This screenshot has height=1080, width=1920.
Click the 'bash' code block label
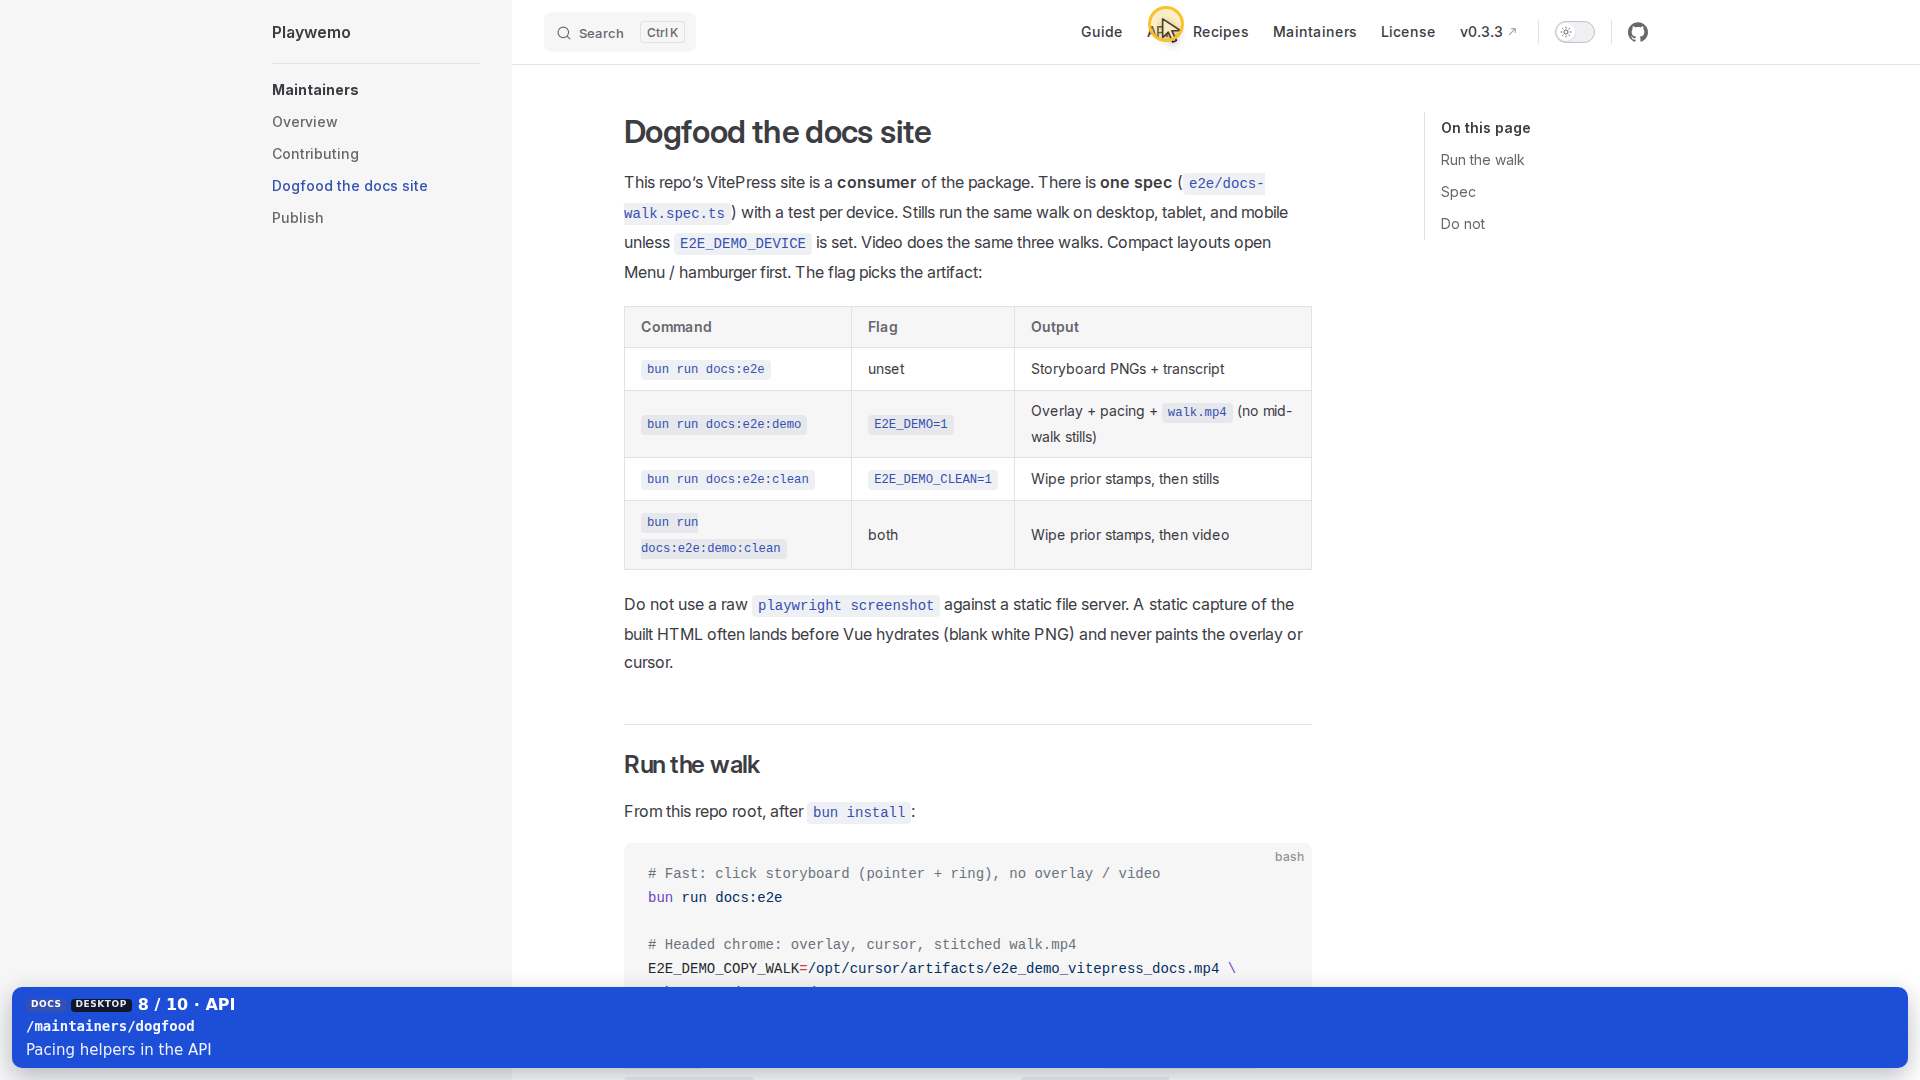[1288, 857]
